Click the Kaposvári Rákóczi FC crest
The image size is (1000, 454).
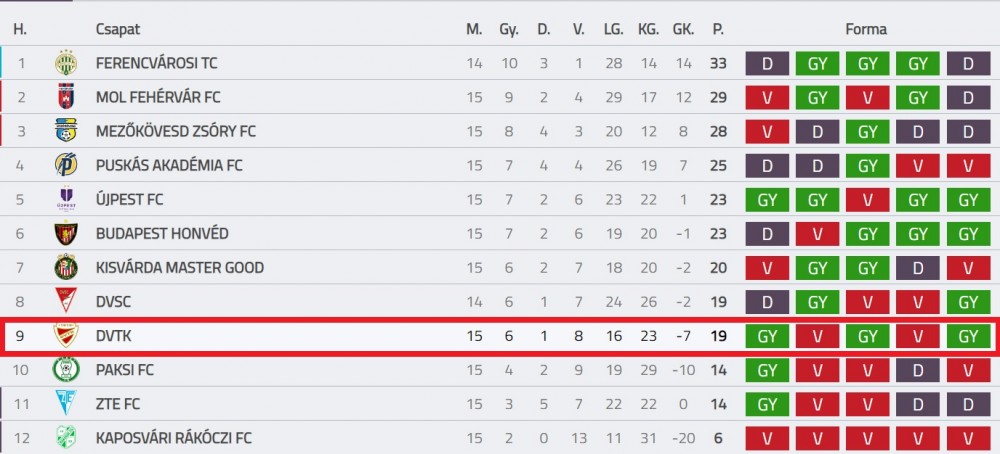(x=66, y=437)
